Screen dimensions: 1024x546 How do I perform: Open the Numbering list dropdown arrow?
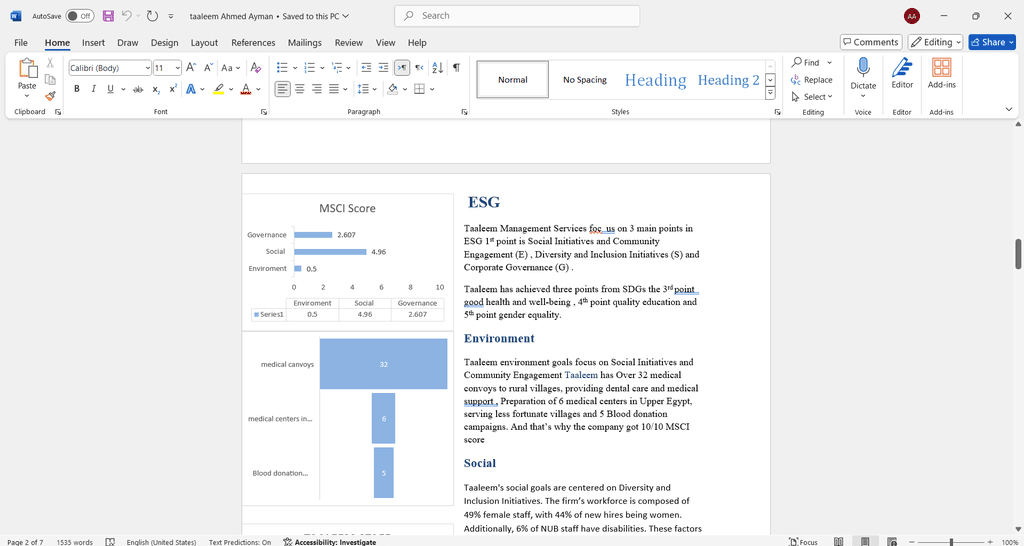tap(322, 67)
